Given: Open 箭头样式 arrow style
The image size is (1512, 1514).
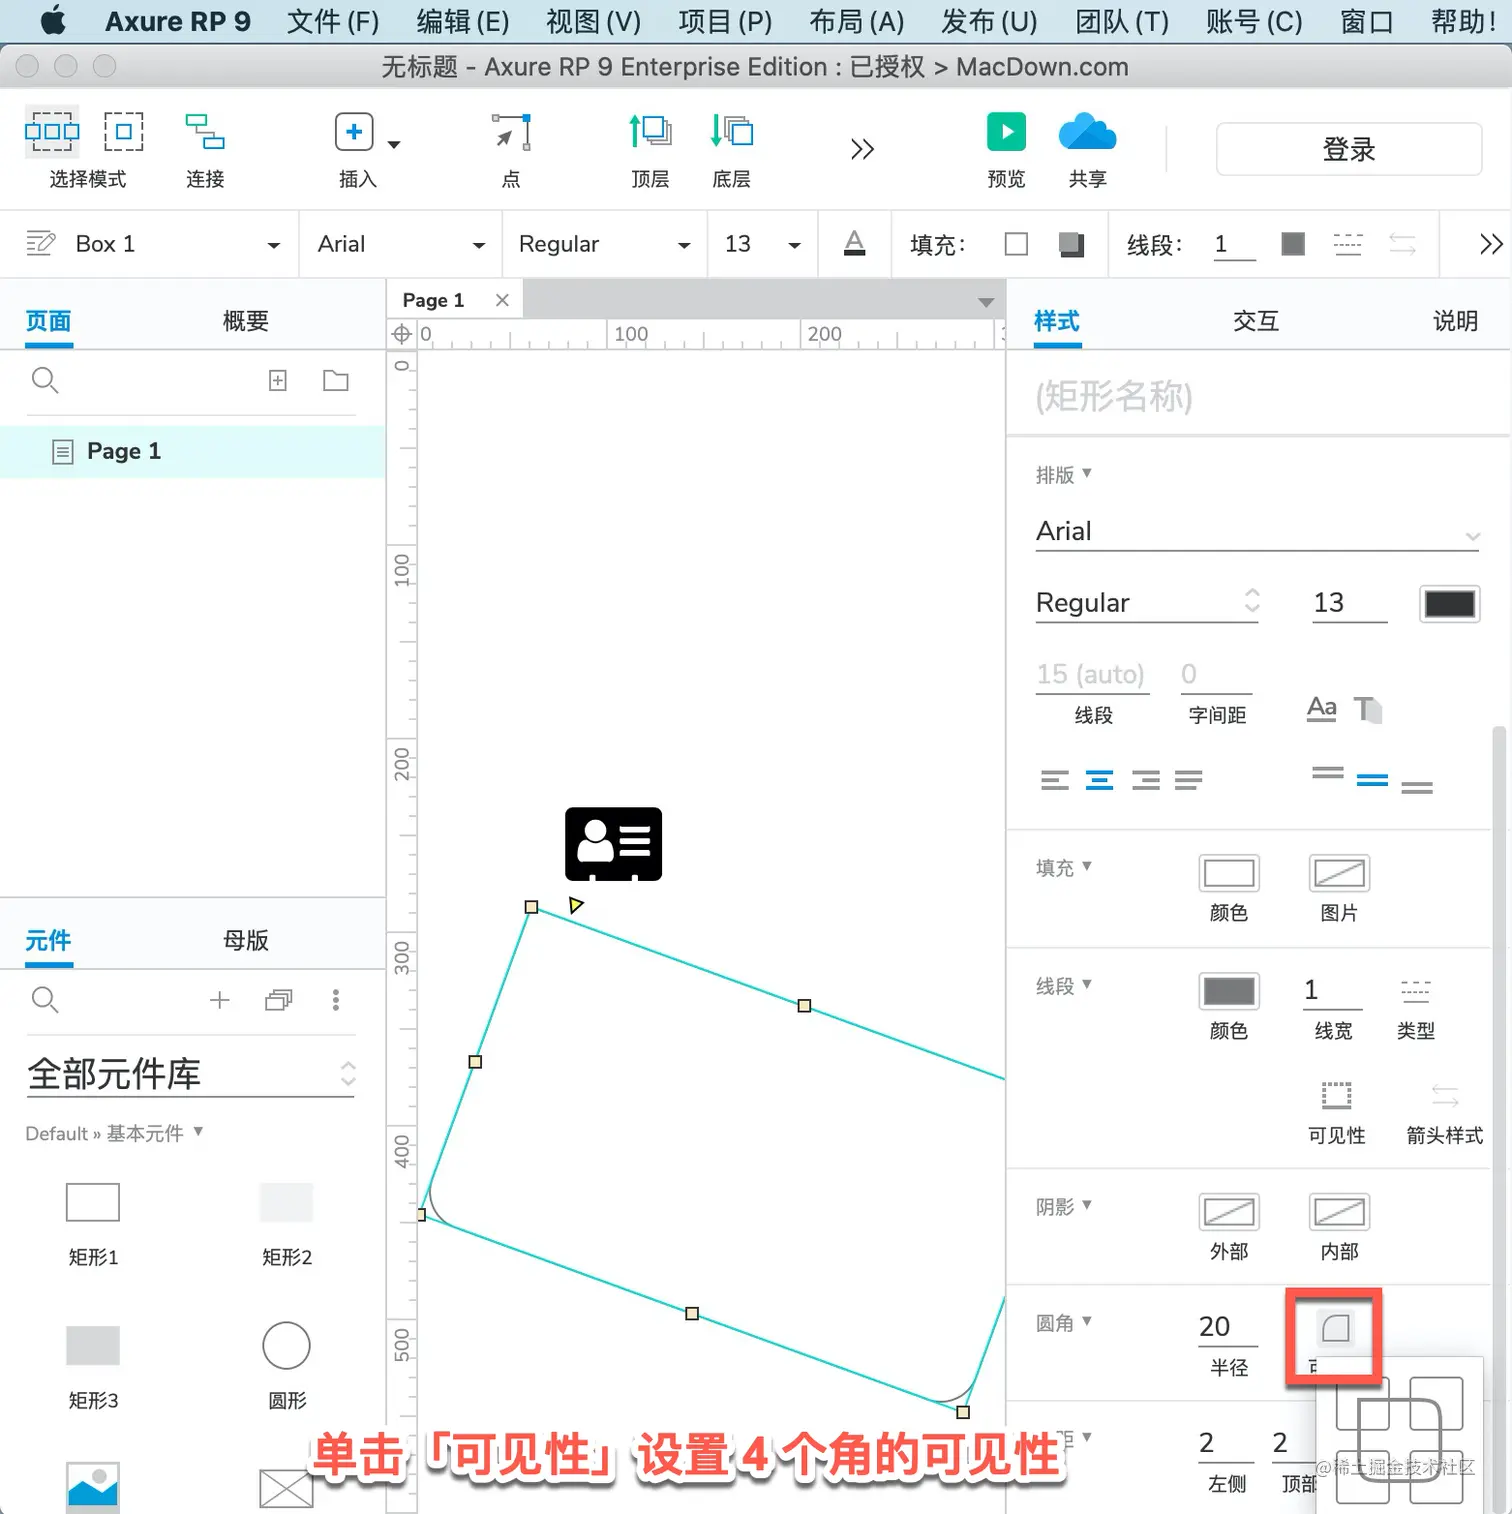Looking at the screenshot, I should click(1445, 1096).
